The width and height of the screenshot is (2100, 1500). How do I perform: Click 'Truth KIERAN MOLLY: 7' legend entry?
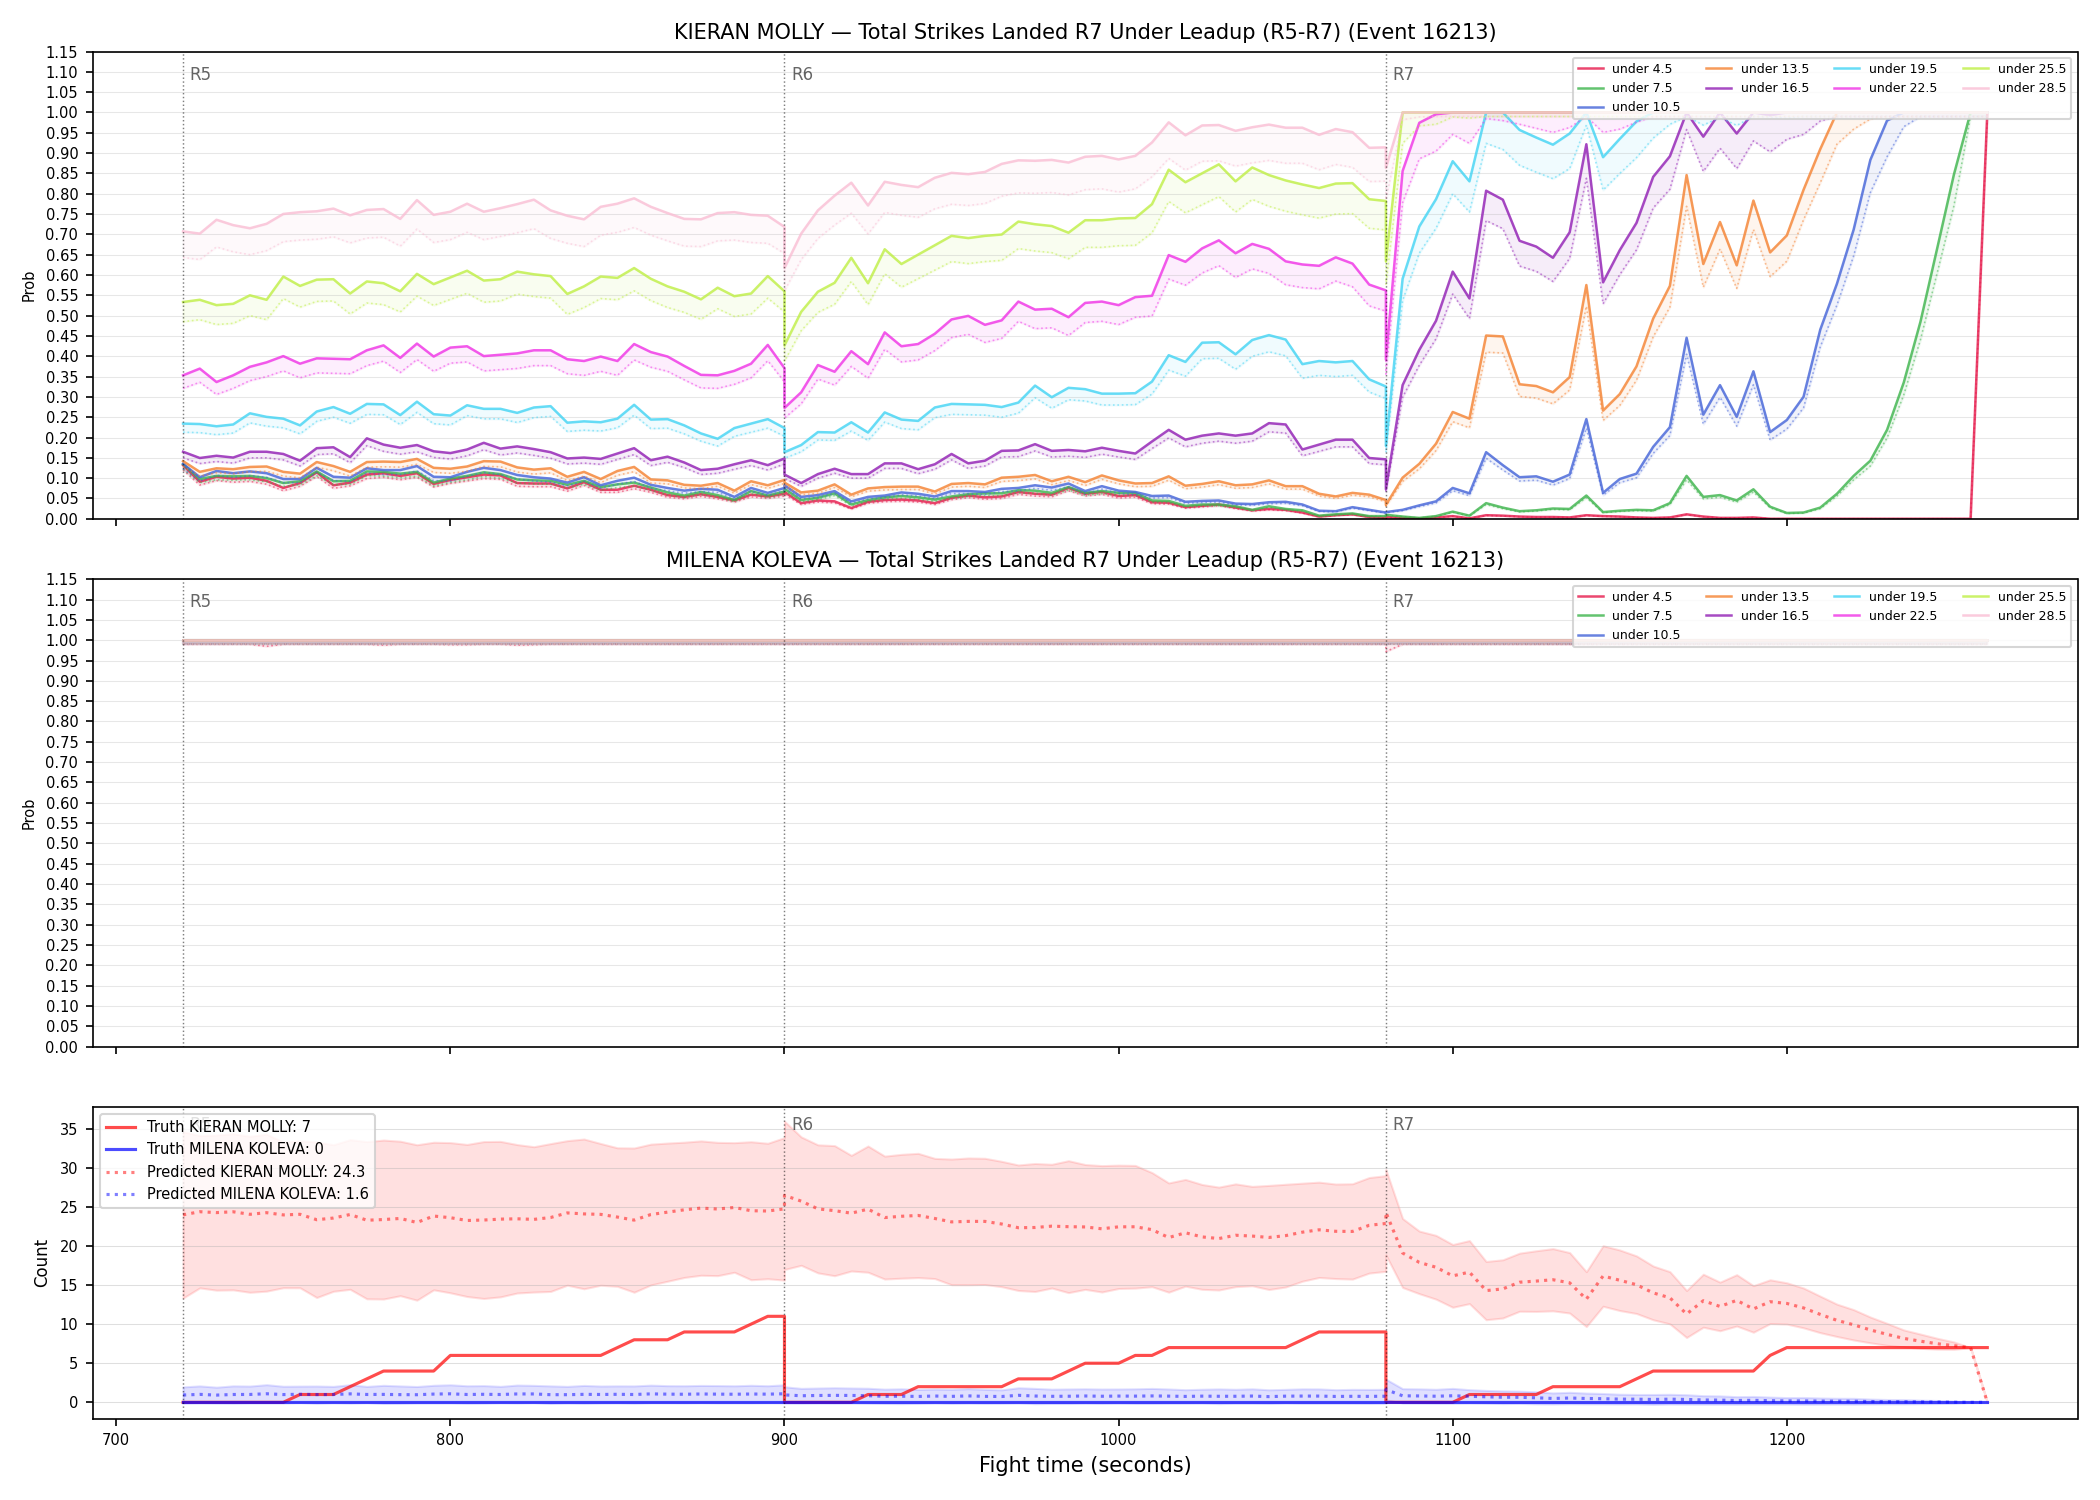(x=208, y=1127)
